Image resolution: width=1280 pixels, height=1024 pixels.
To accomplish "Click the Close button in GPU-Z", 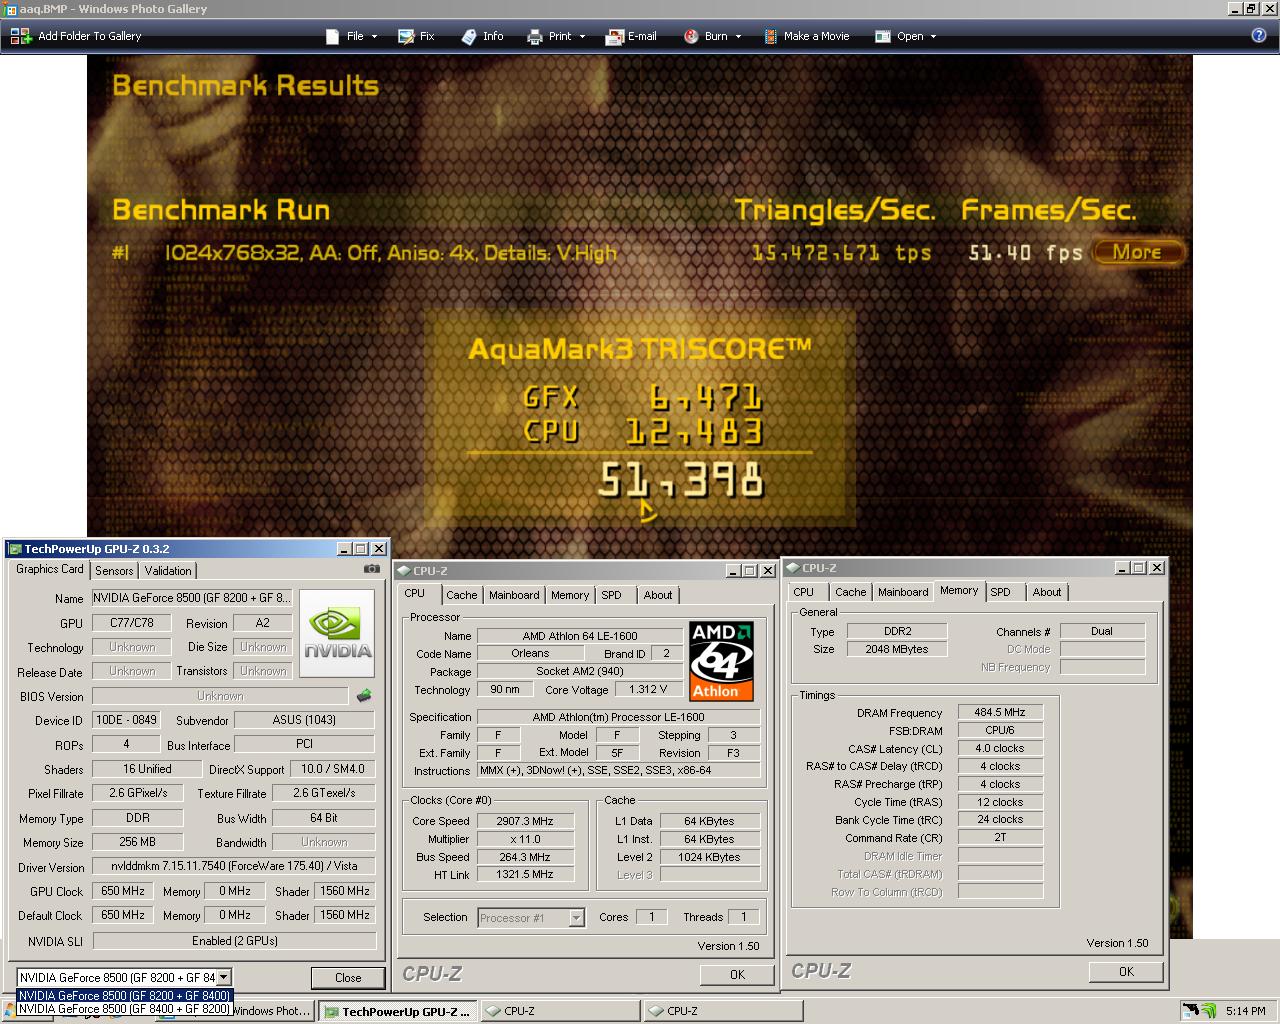I will [348, 978].
